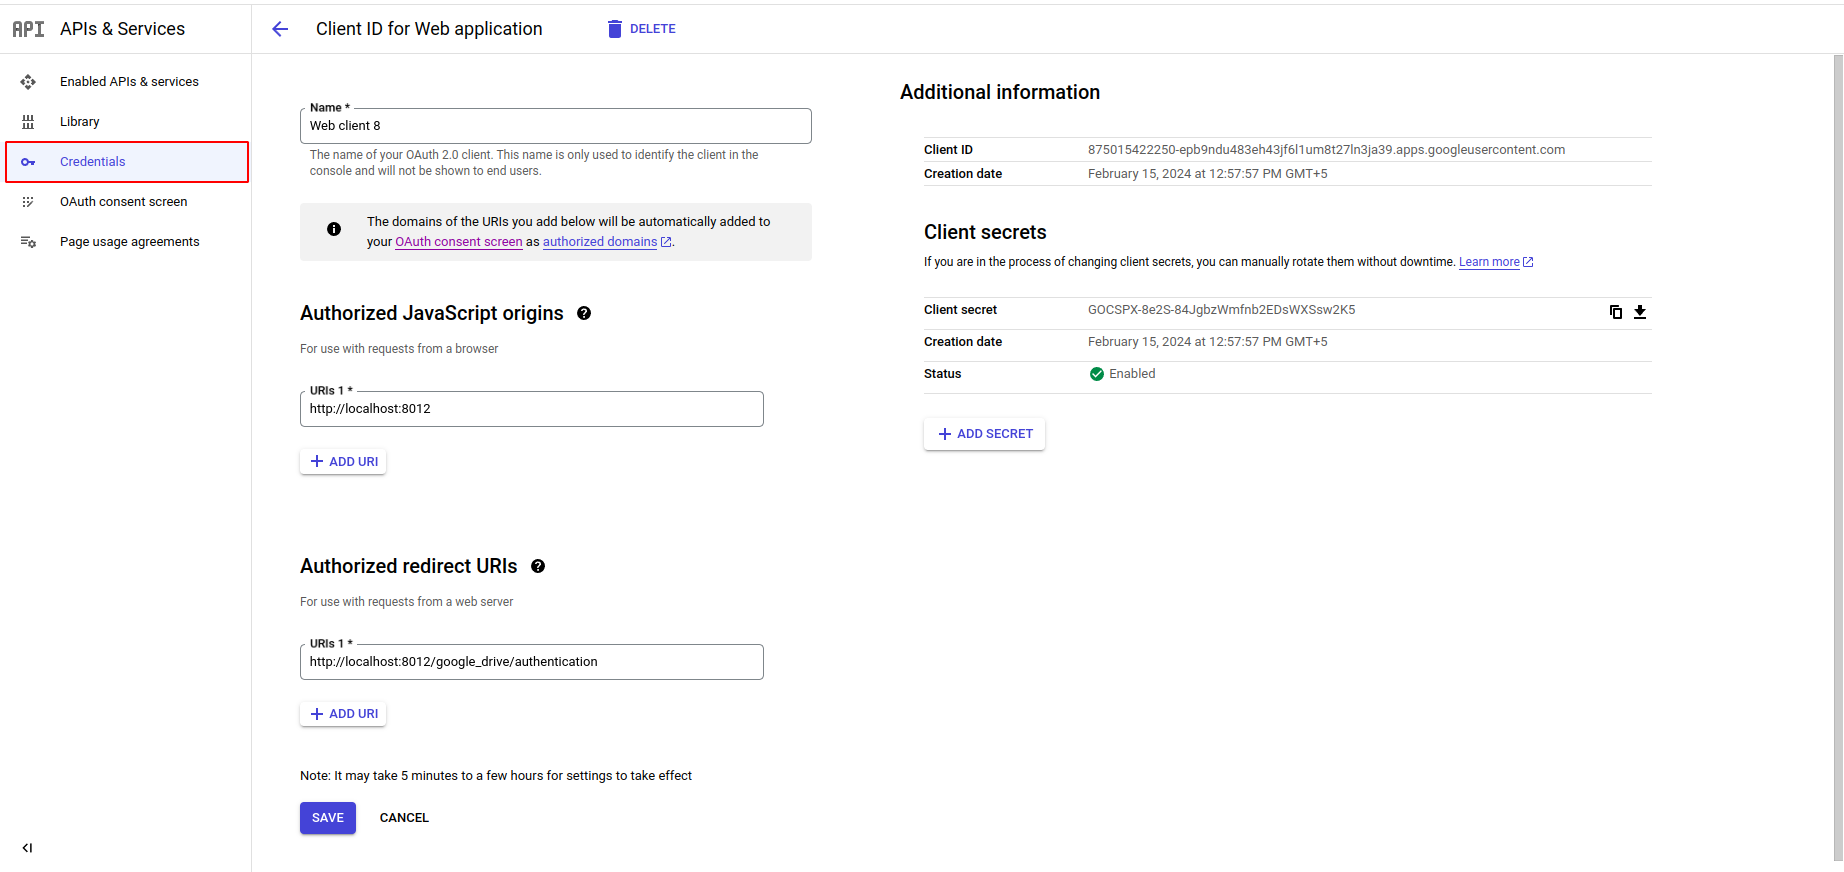The width and height of the screenshot is (1844, 872).
Task: Click the Authorized JavaScript origins heading
Action: click(x=432, y=313)
